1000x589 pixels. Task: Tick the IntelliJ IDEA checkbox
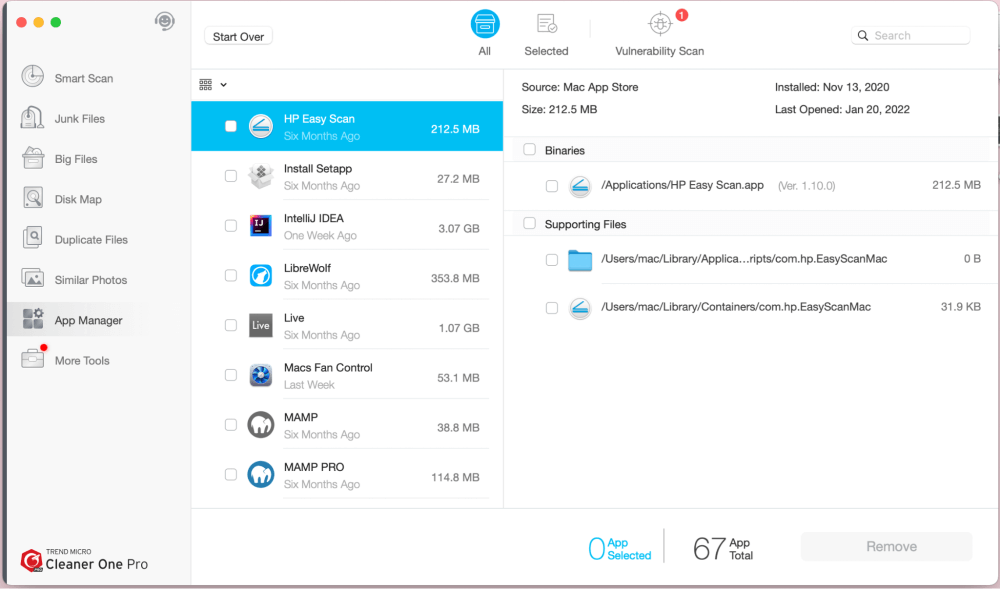pyautogui.click(x=231, y=226)
